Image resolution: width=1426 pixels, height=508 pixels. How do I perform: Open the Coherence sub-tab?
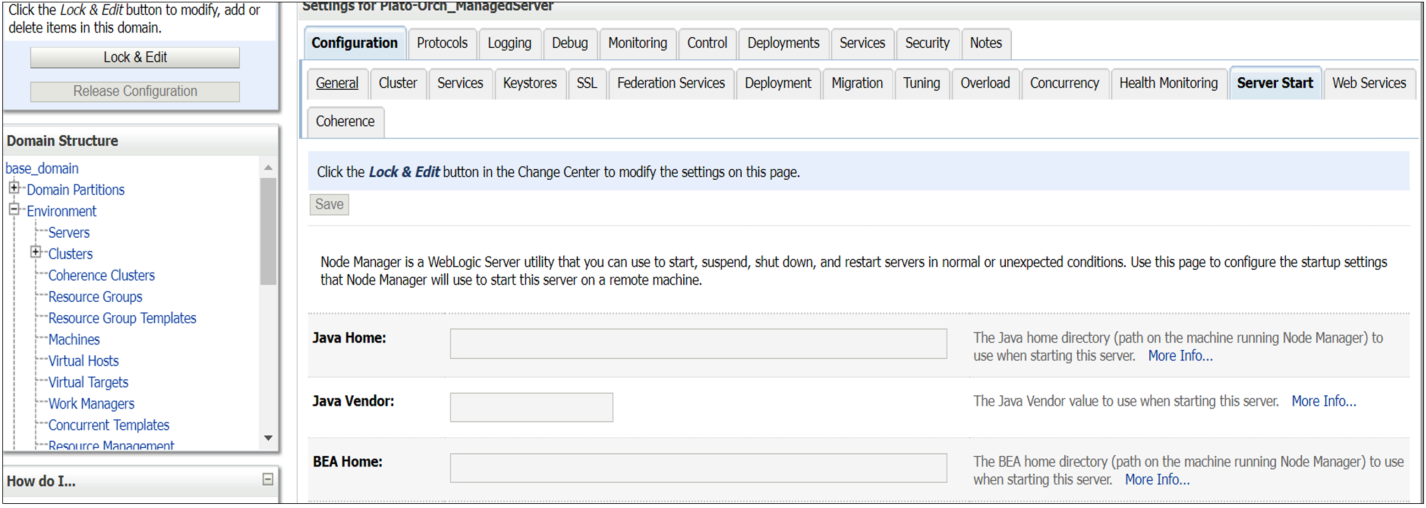[x=345, y=121]
